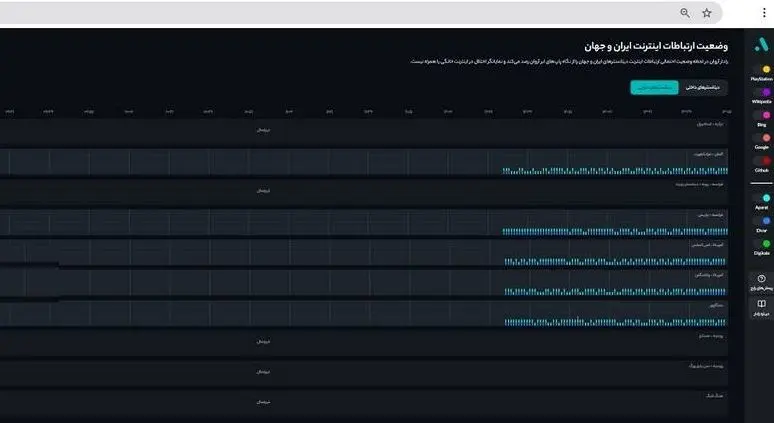Open the FAQ question-mark icon in the sidebar
This screenshot has height=423, width=774.
(761, 280)
